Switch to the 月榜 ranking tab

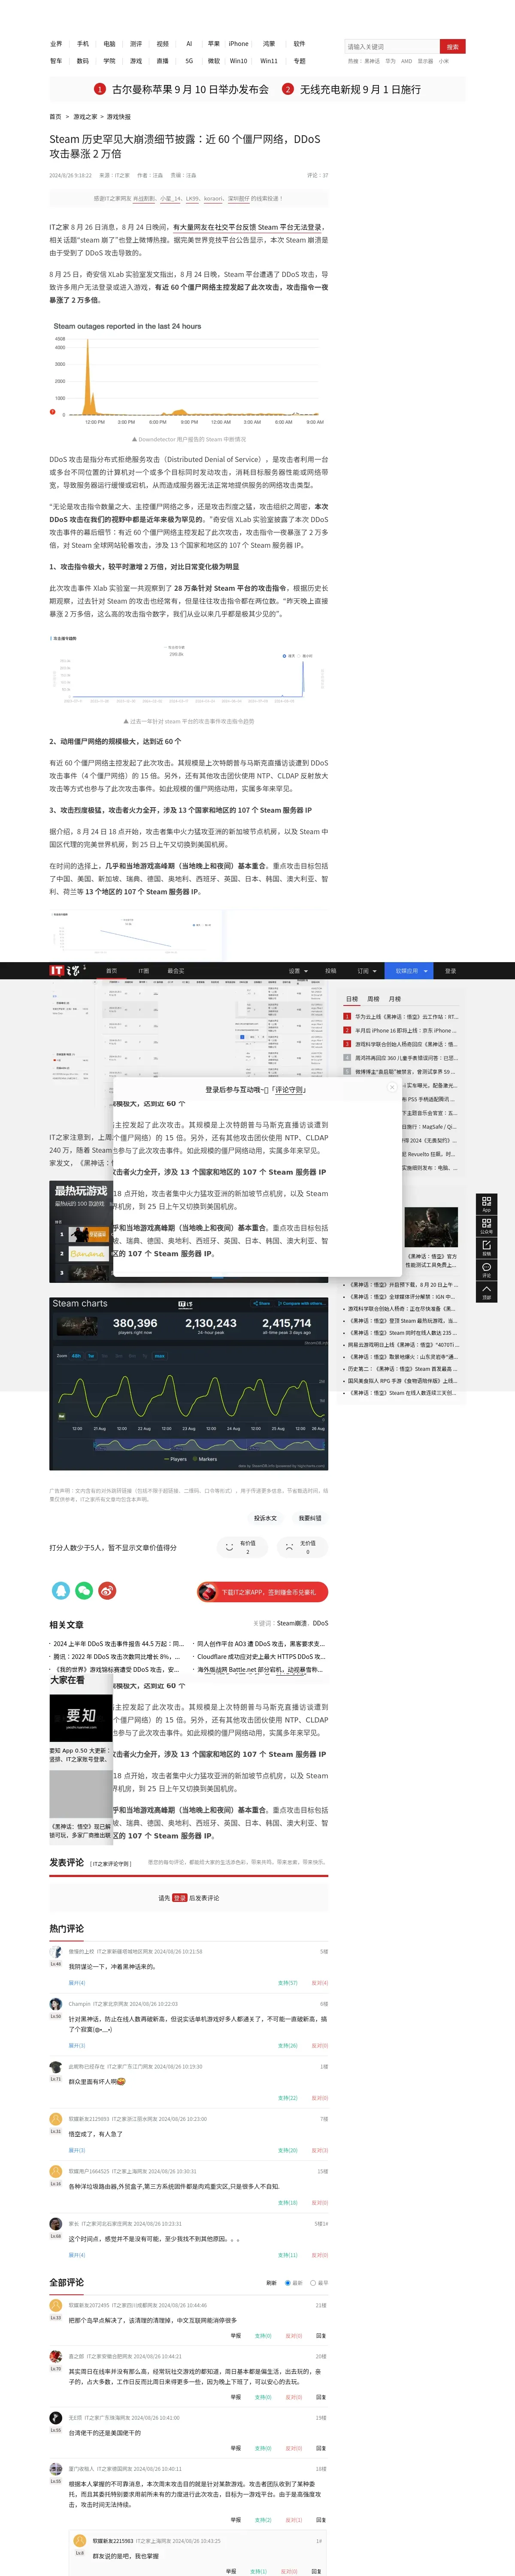pos(395,999)
